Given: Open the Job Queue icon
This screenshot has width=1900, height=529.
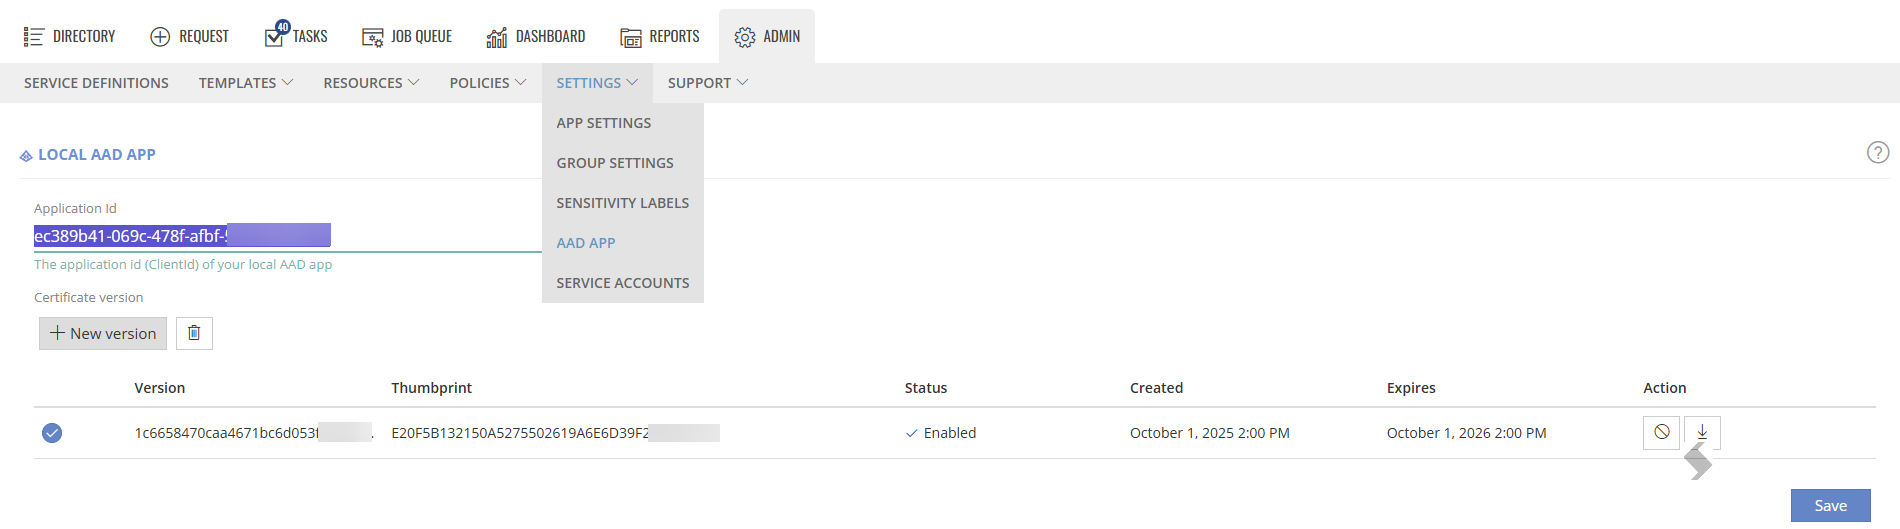Looking at the screenshot, I should (373, 38).
